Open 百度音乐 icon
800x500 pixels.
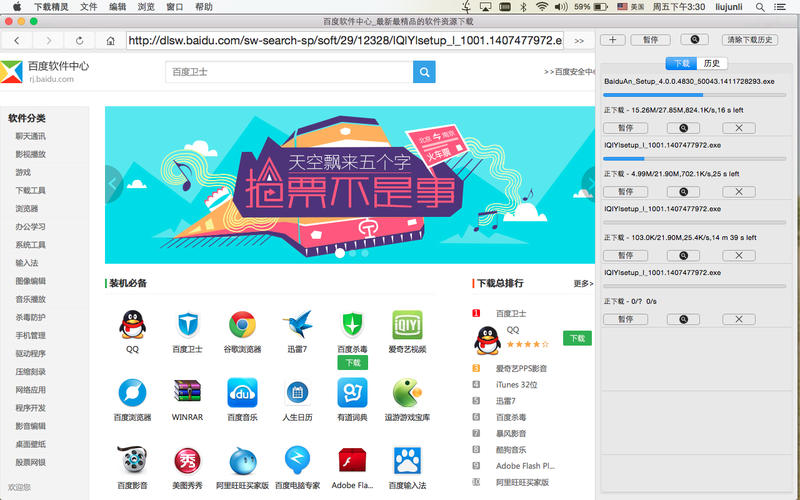tap(242, 392)
